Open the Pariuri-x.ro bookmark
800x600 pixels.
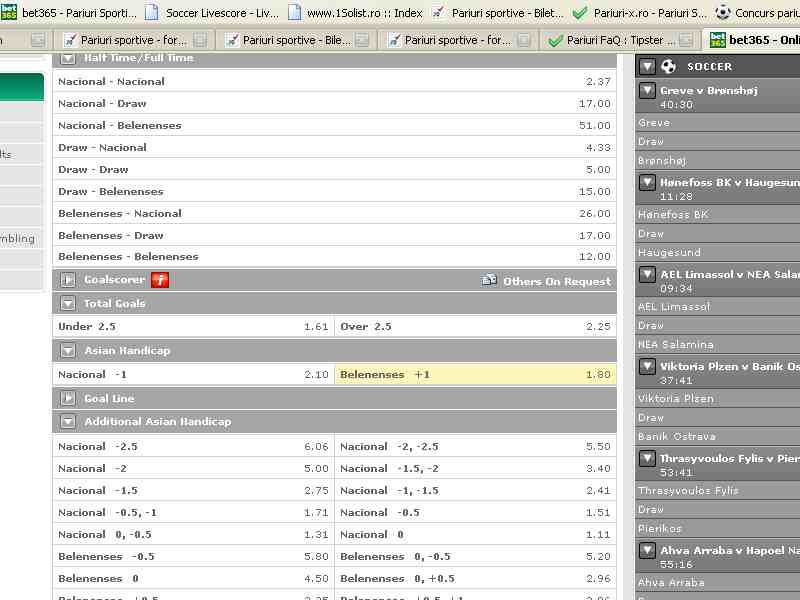tap(640, 12)
